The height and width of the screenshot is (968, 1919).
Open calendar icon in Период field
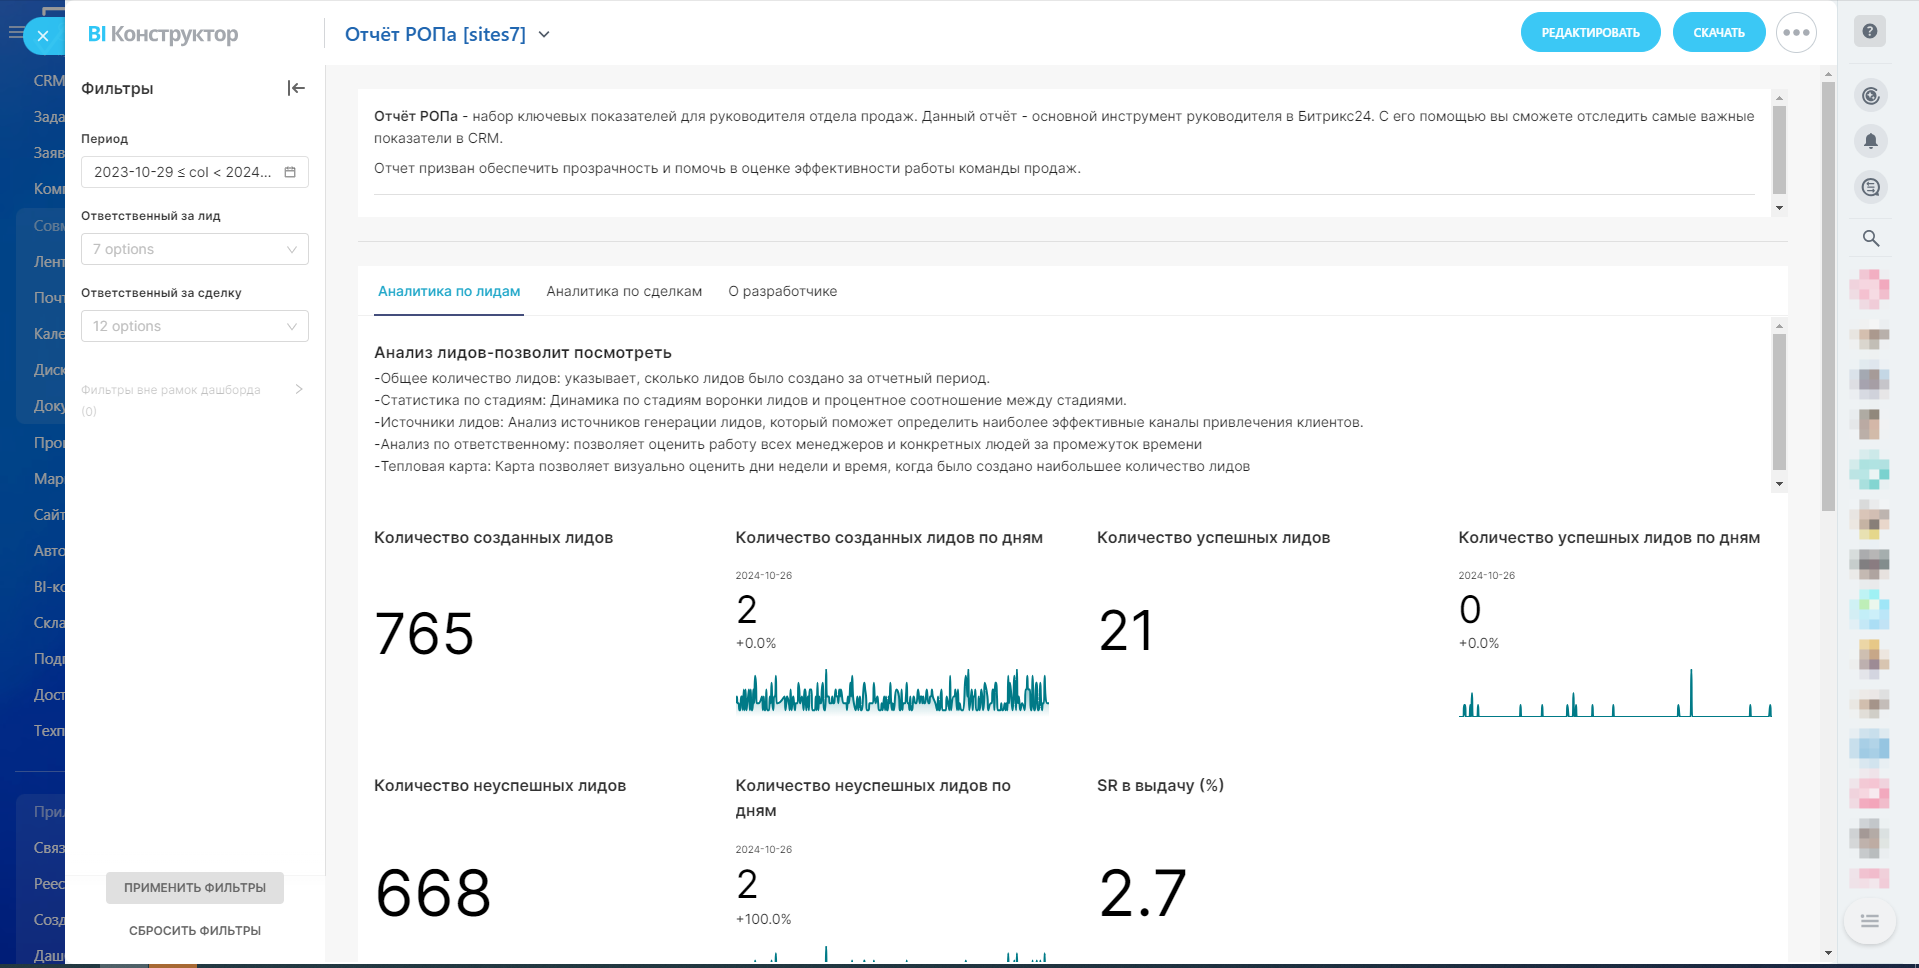[290, 172]
